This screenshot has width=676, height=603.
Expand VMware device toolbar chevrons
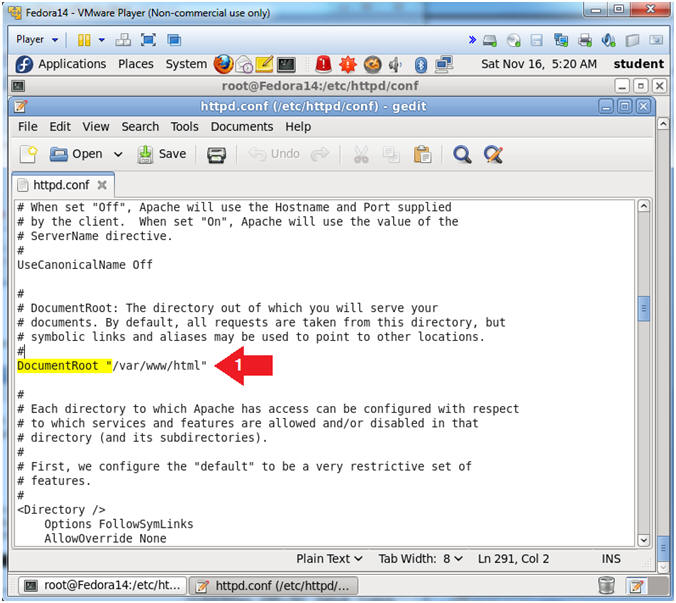click(x=472, y=40)
